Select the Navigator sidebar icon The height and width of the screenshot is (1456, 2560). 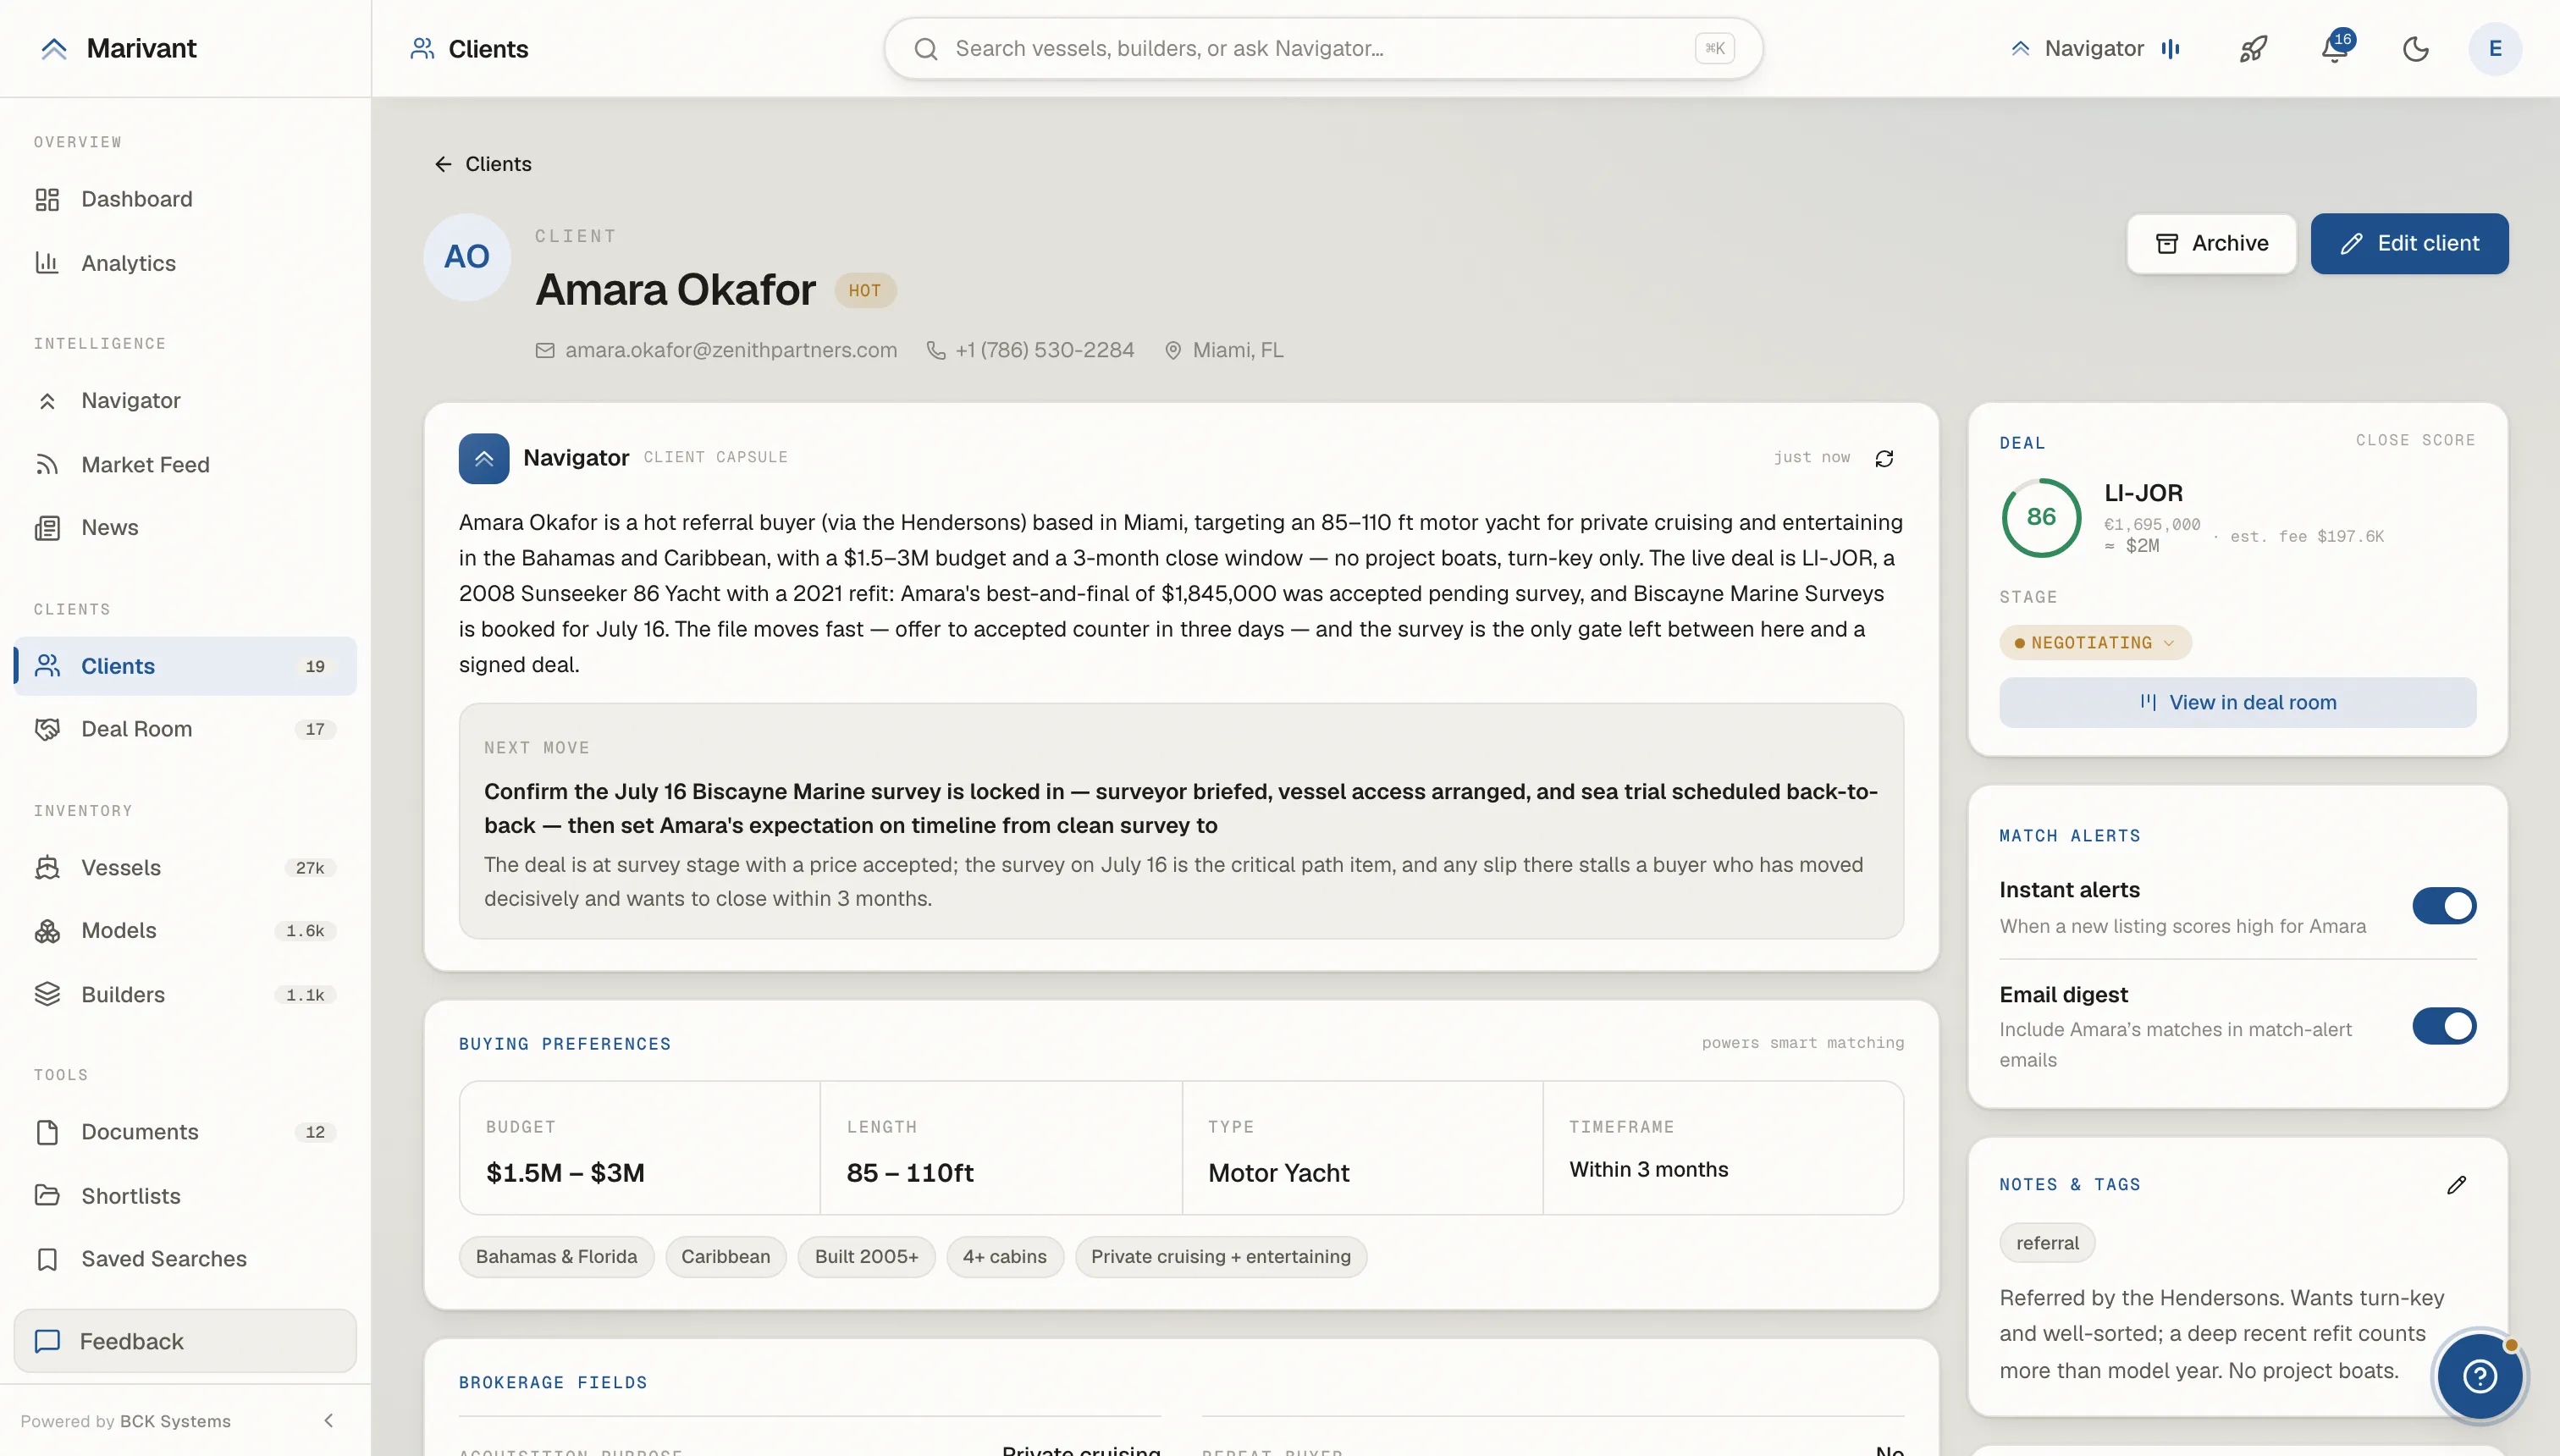point(47,401)
